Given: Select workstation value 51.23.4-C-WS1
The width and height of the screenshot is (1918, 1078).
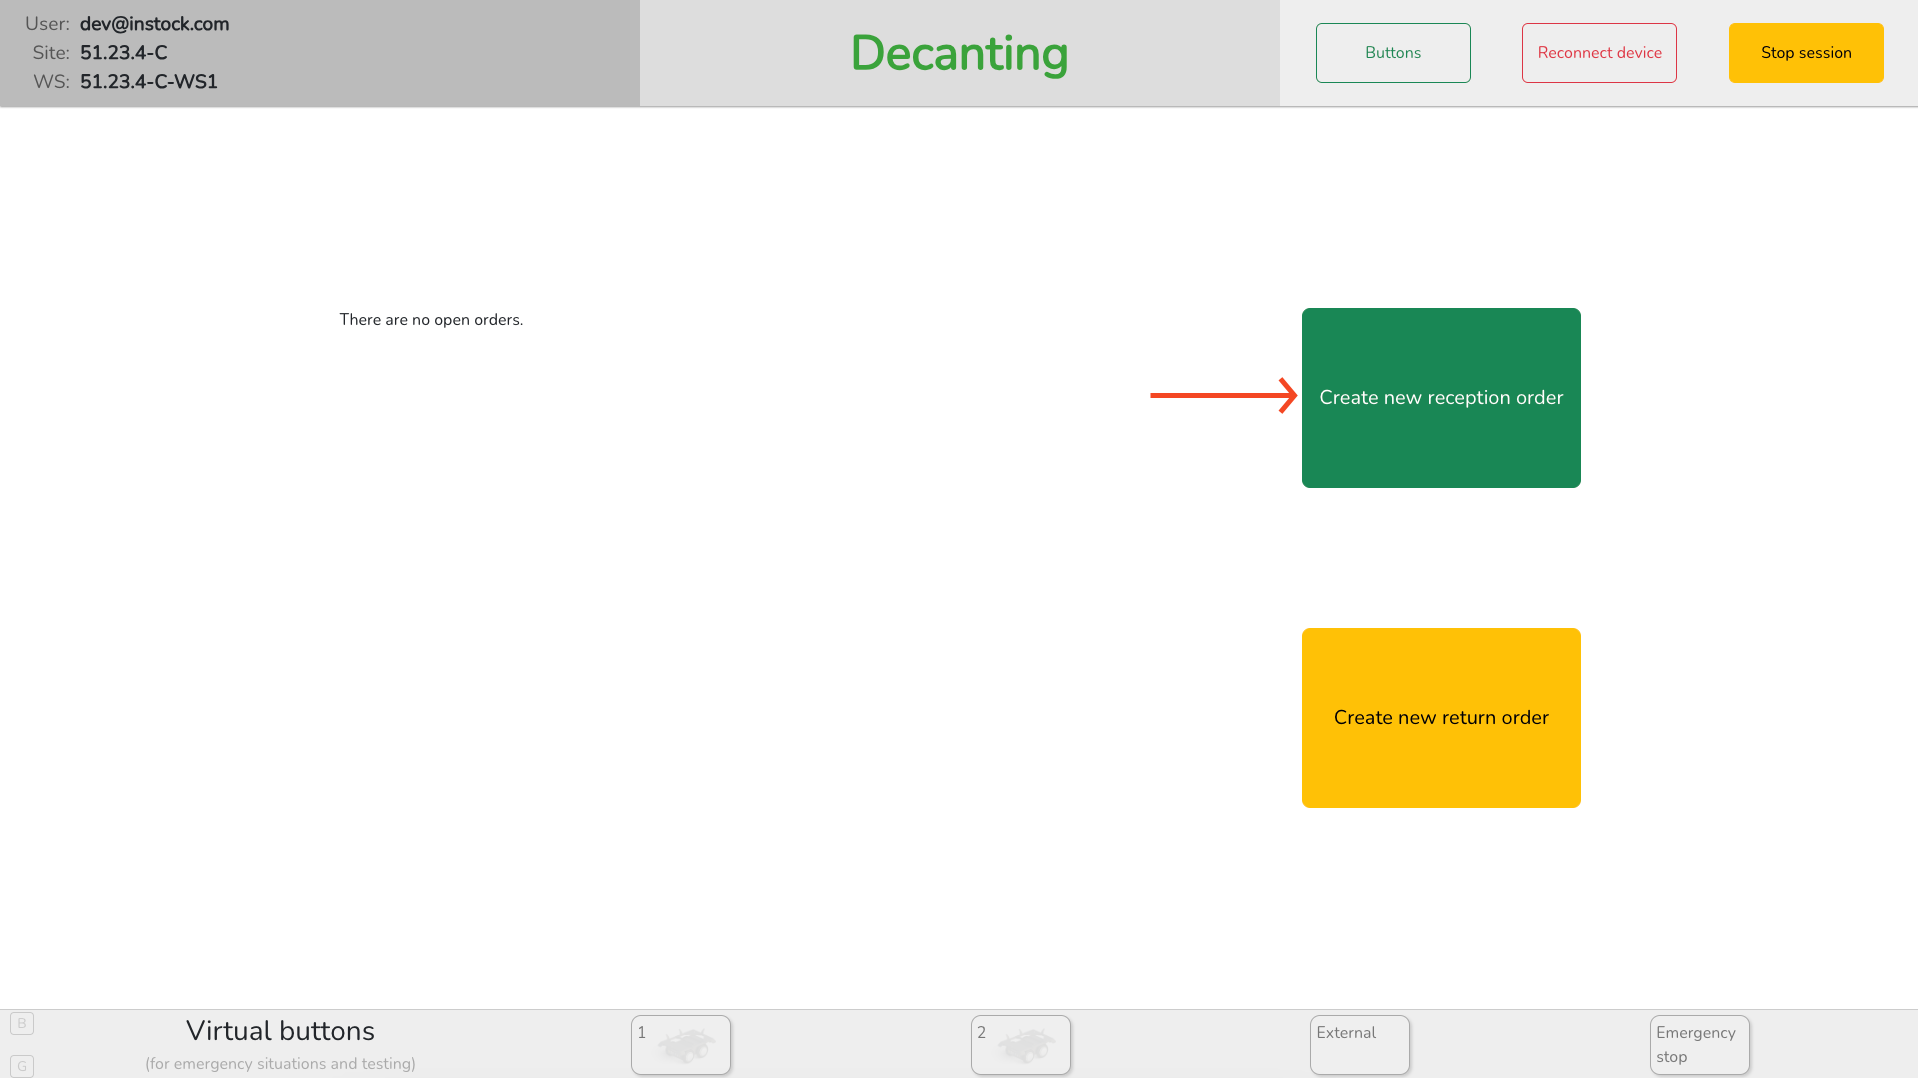Looking at the screenshot, I should coord(149,82).
